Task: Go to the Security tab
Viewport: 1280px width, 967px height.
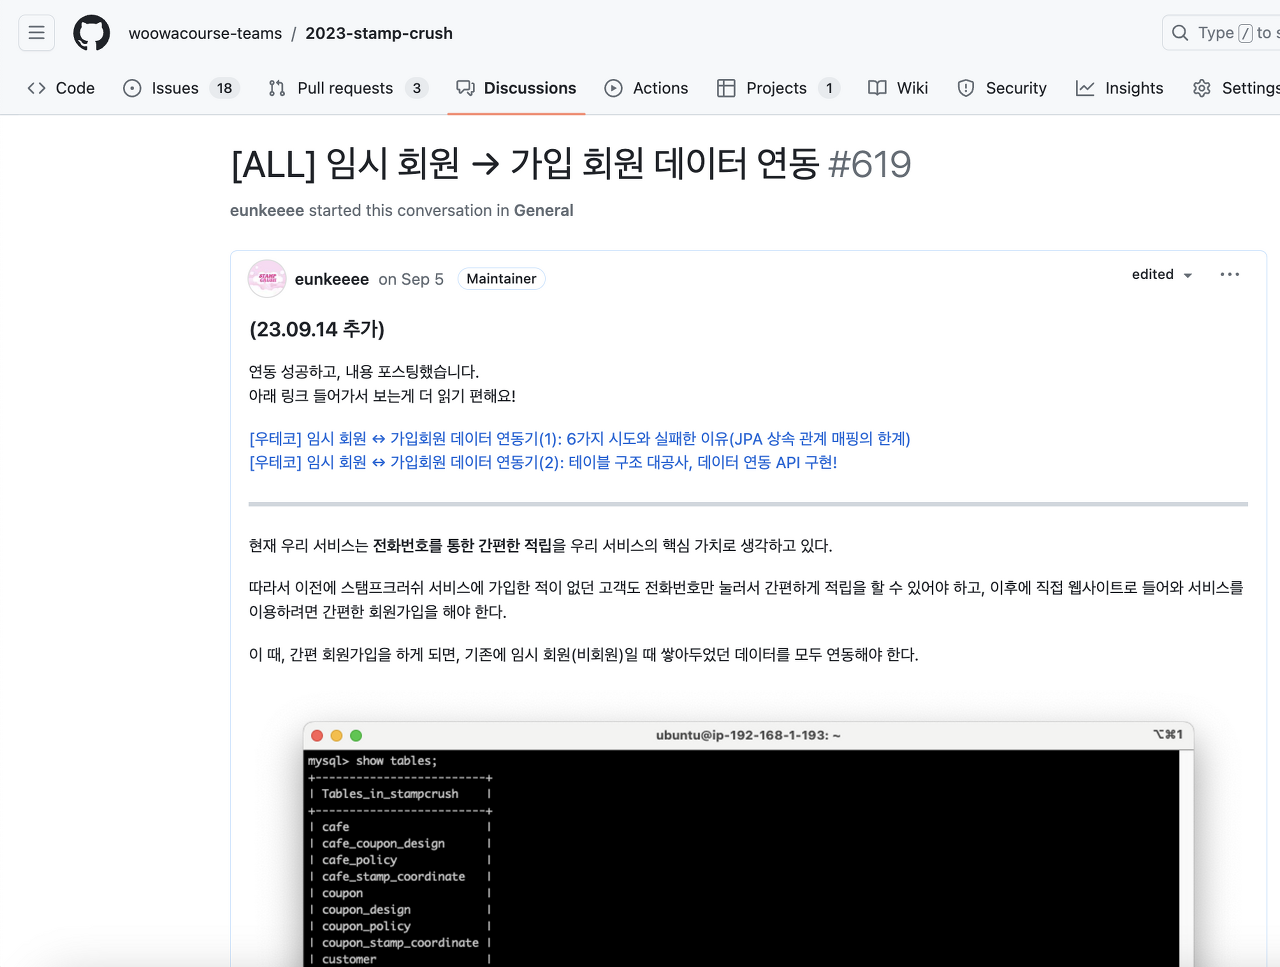Action: click(x=1002, y=88)
